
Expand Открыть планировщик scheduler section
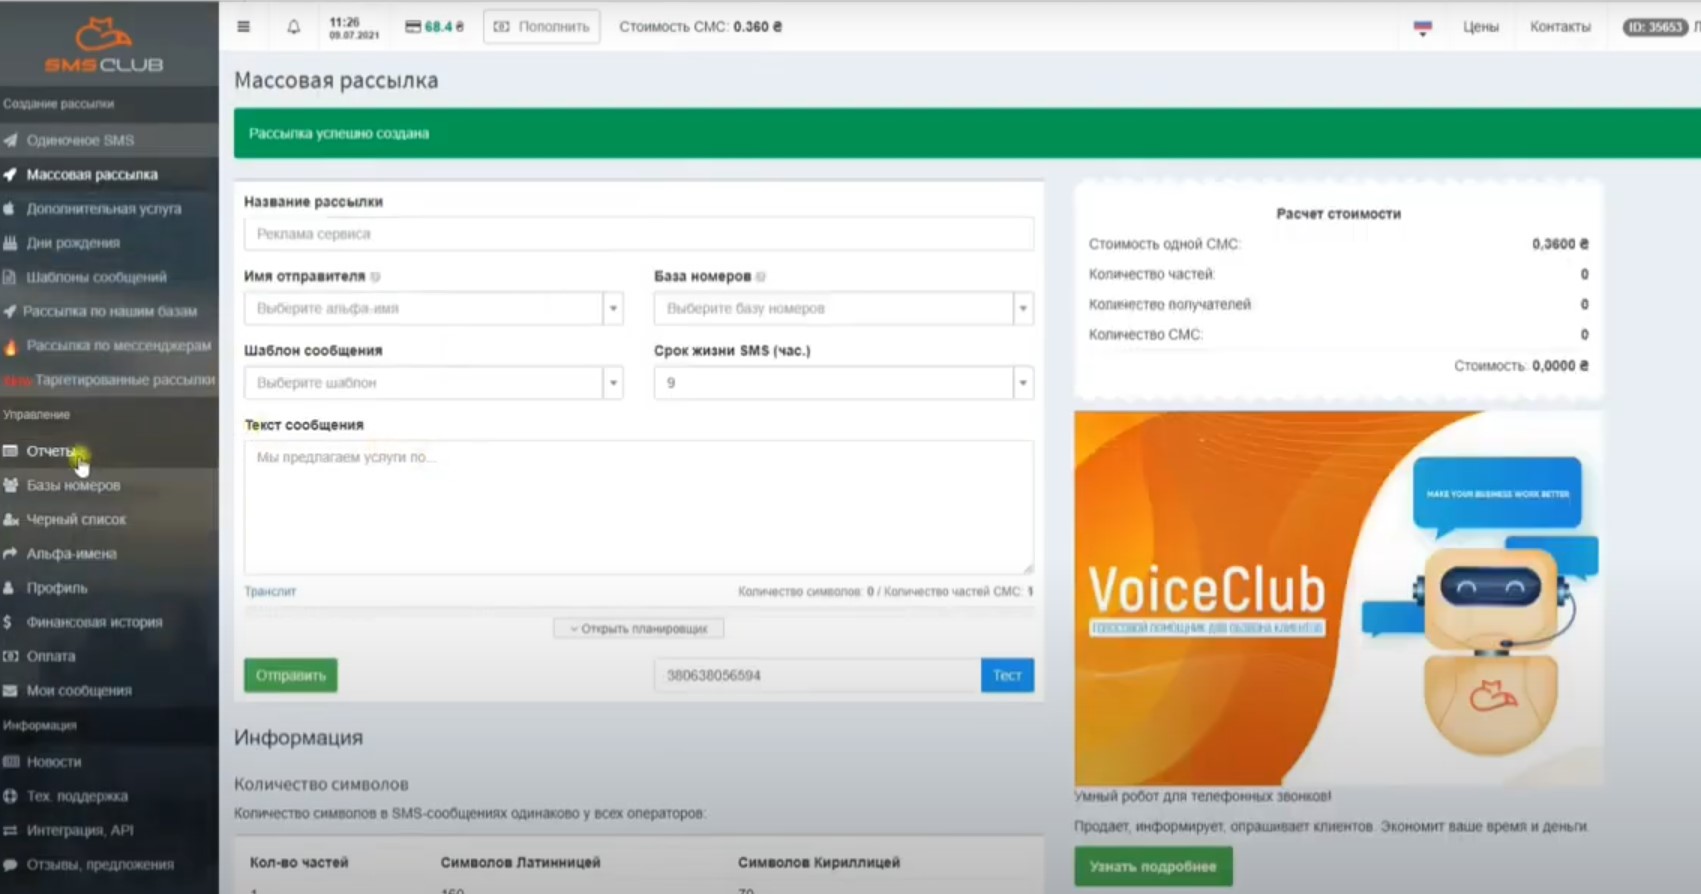638,629
